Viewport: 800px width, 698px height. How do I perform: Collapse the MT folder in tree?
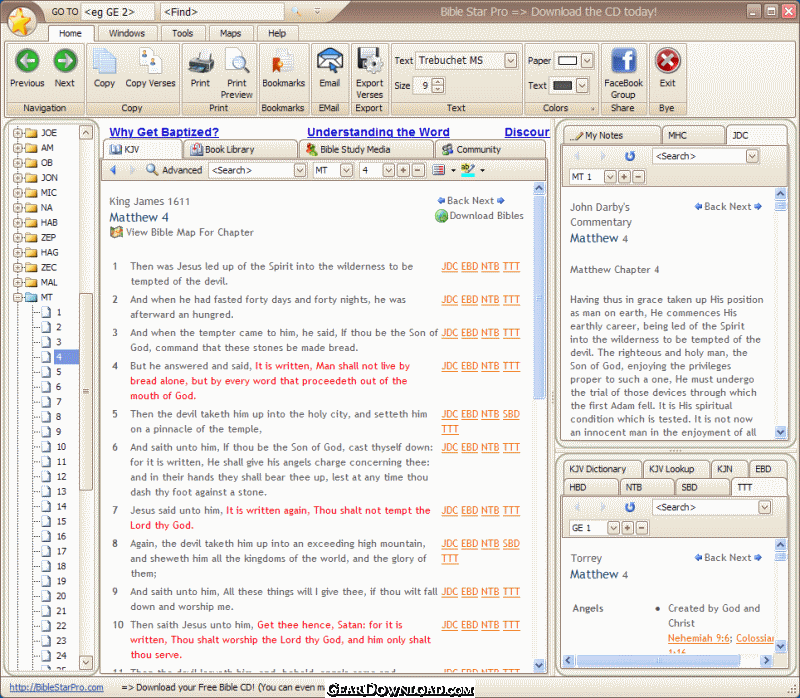pyautogui.click(x=17, y=297)
